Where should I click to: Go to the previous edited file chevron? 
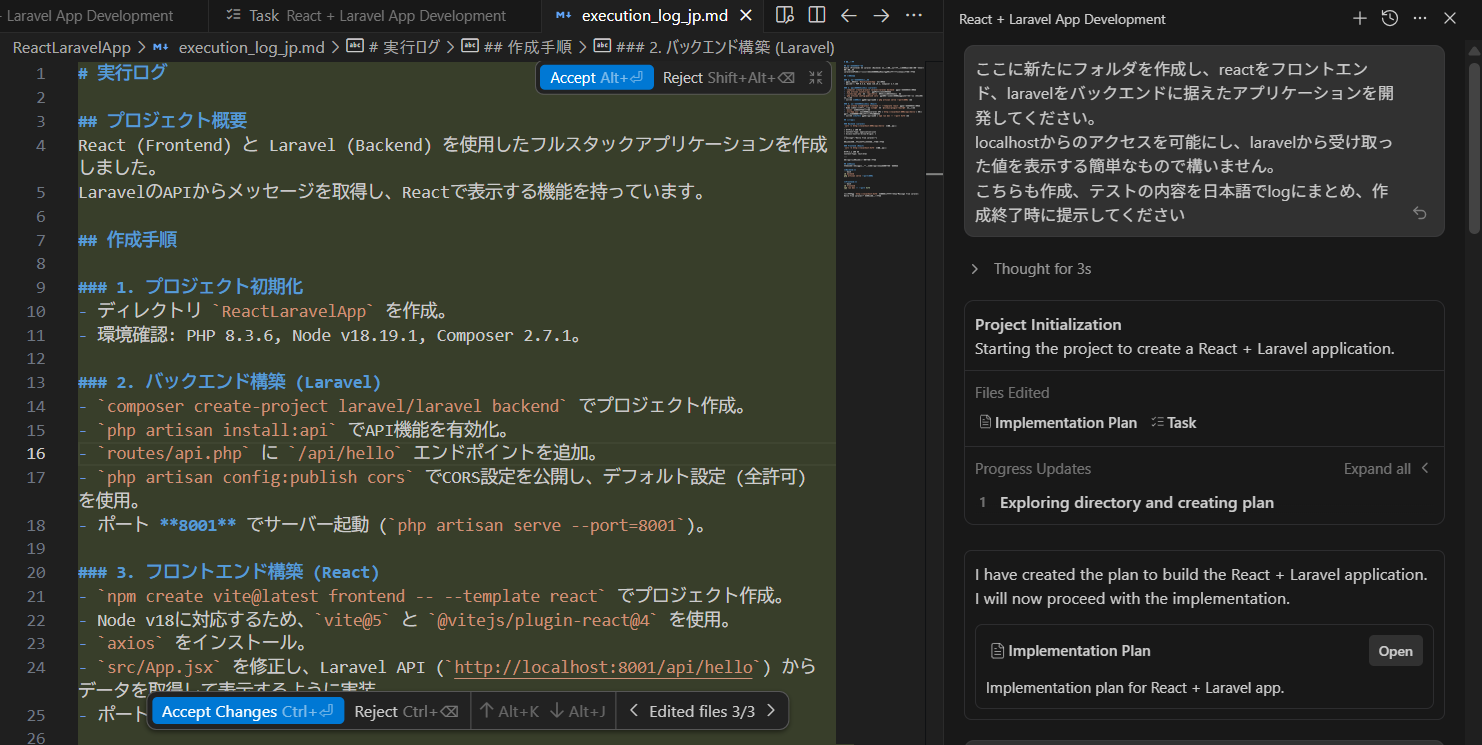(x=633, y=711)
